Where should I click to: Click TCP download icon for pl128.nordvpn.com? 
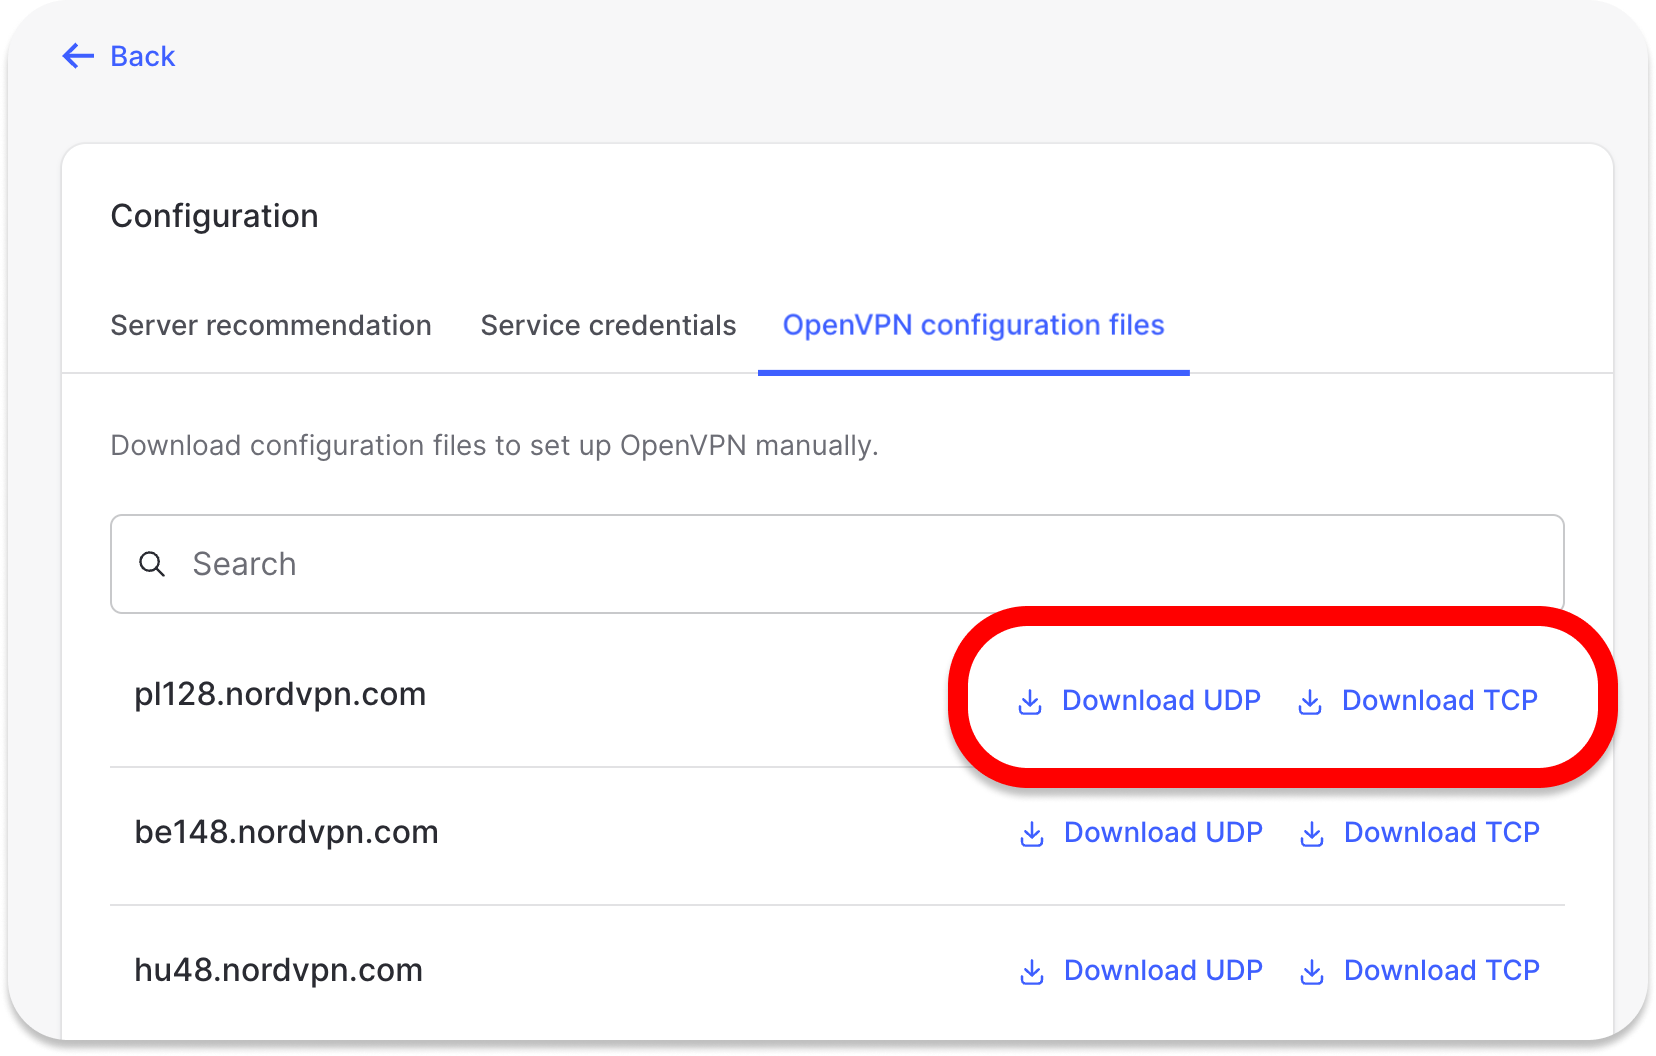[x=1310, y=702]
